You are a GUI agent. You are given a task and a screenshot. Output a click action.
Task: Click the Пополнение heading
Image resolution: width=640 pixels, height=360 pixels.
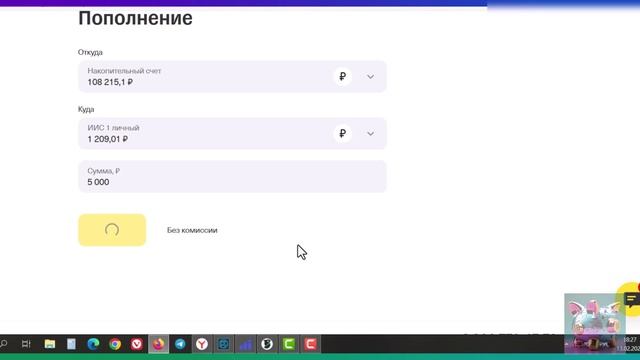click(135, 18)
